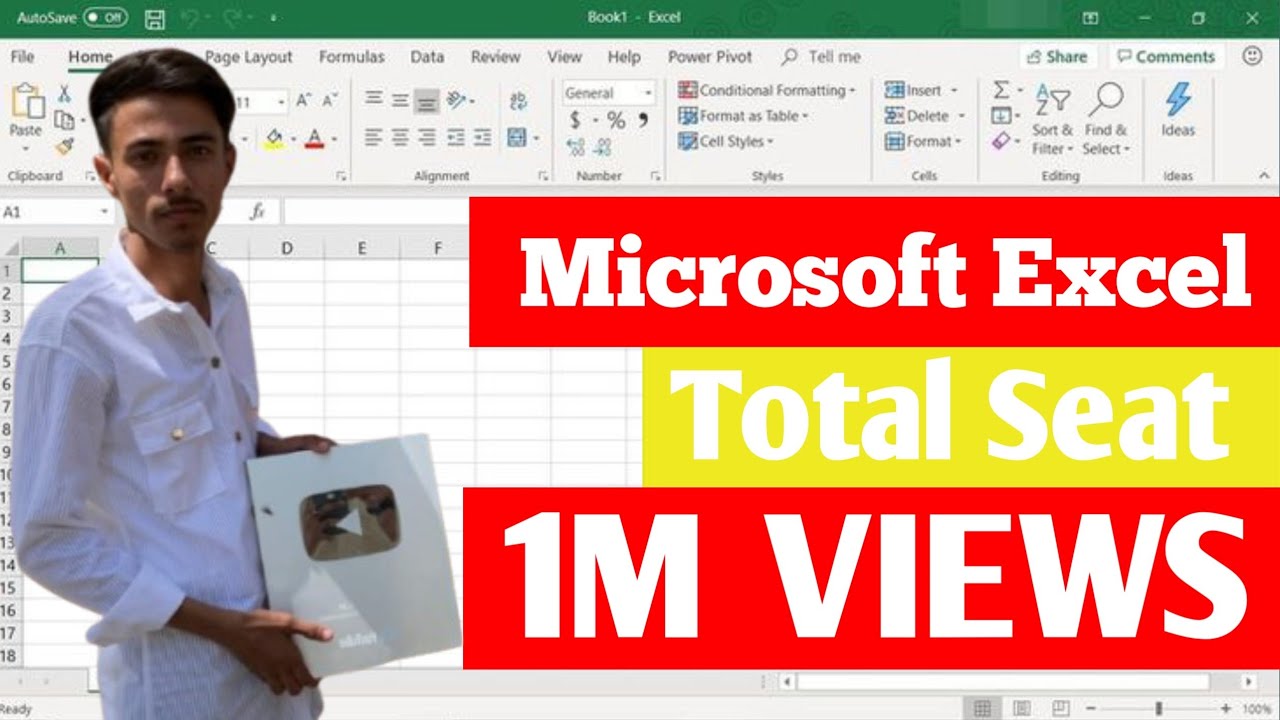Screen dimensions: 1280x720
Task: Click the Increase Decimal icon
Action: pyautogui.click(x=576, y=147)
